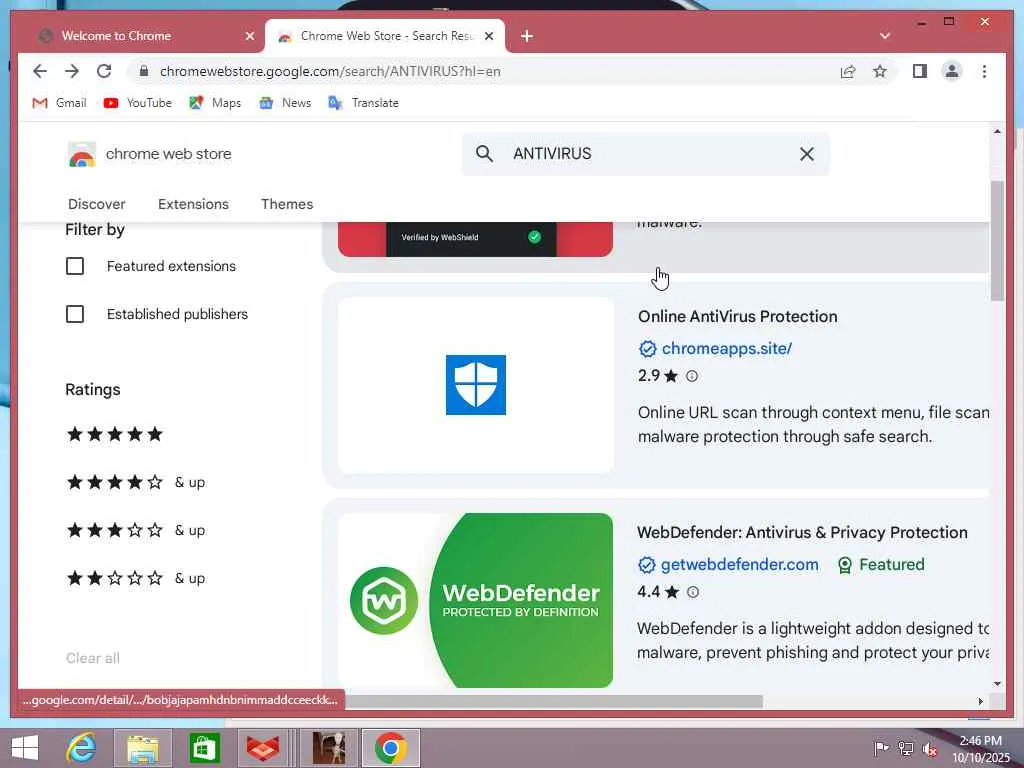
Task: Click the info icon beside the 2.9 rating
Action: coord(692,376)
